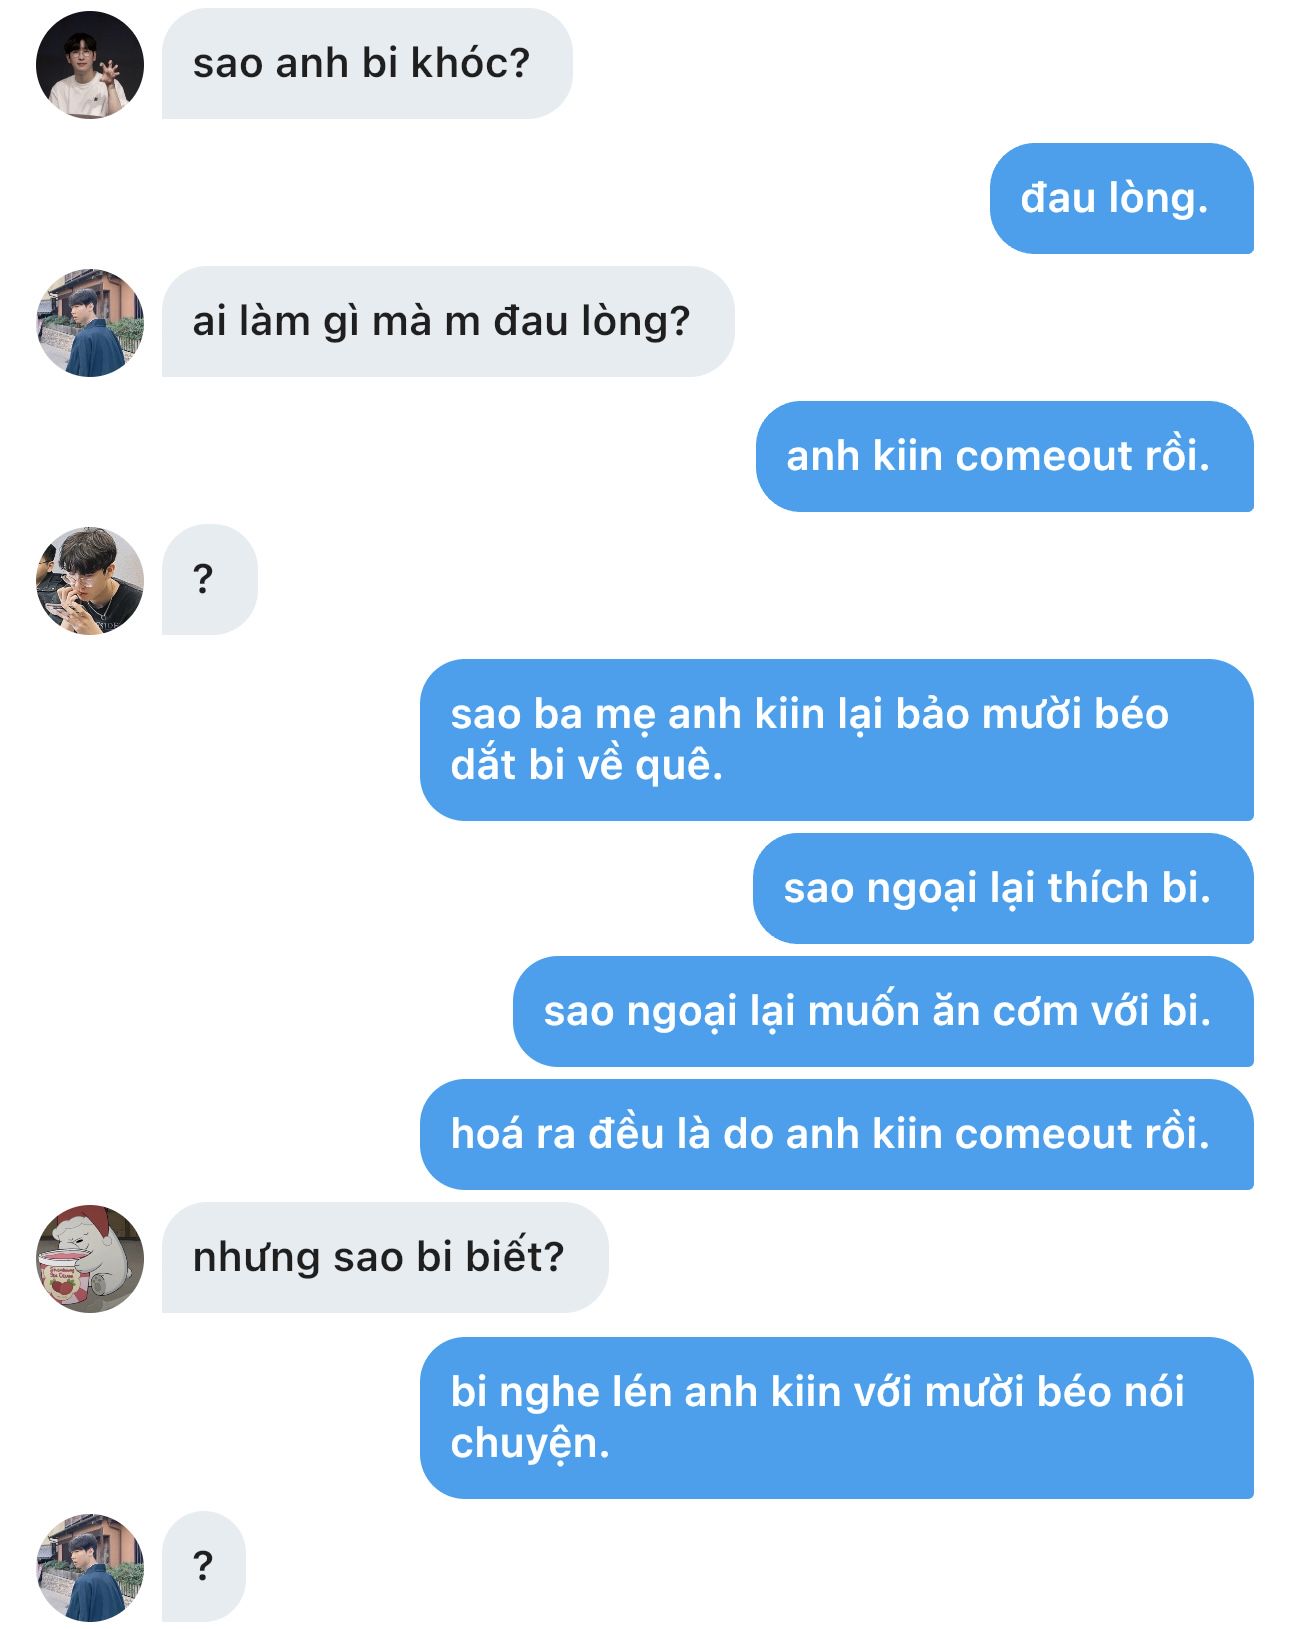Tap avatar beside "sao anh bi khóc?" message
This screenshot has width=1290, height=1629.
[90, 65]
